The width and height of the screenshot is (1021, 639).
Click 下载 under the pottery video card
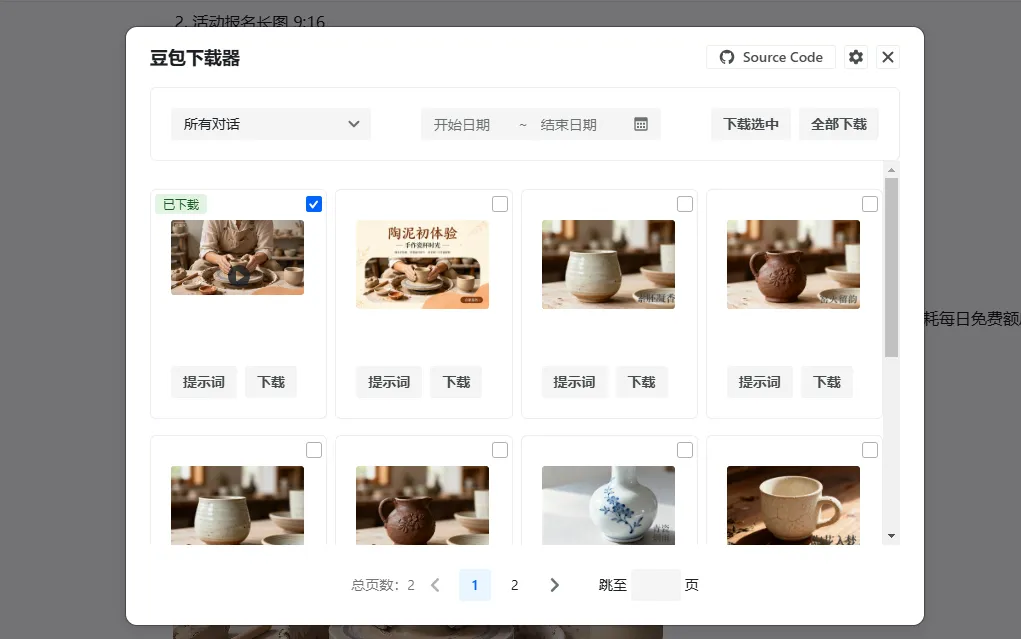[x=271, y=382]
